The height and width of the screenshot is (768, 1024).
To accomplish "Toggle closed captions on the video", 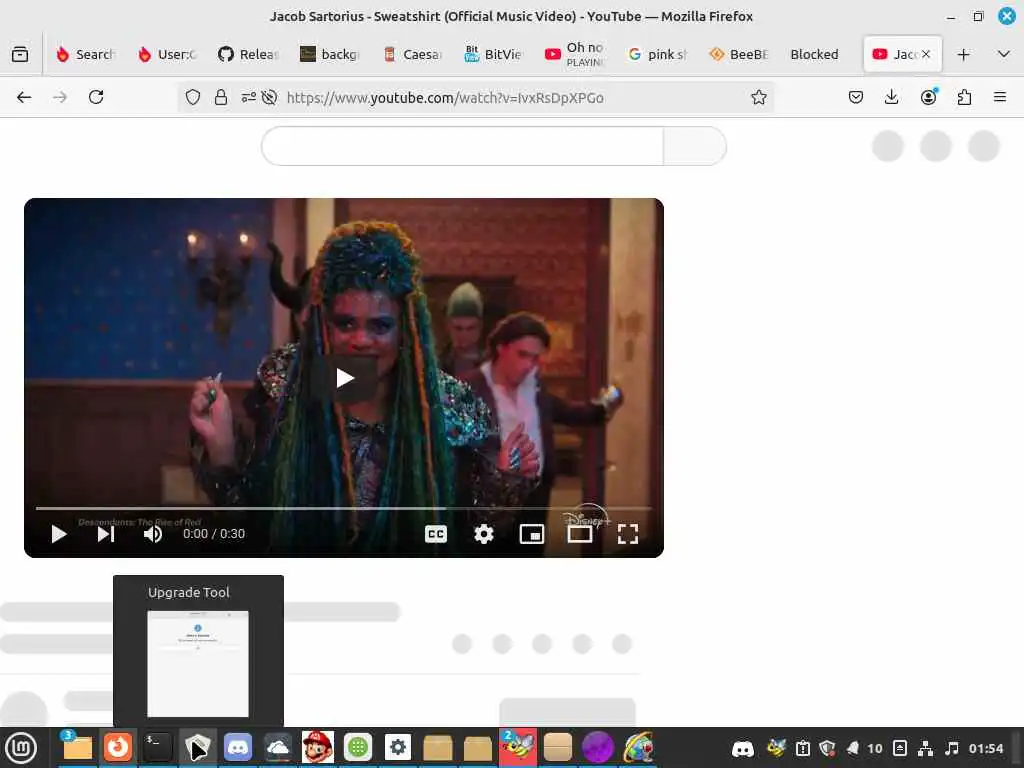I will [x=436, y=534].
